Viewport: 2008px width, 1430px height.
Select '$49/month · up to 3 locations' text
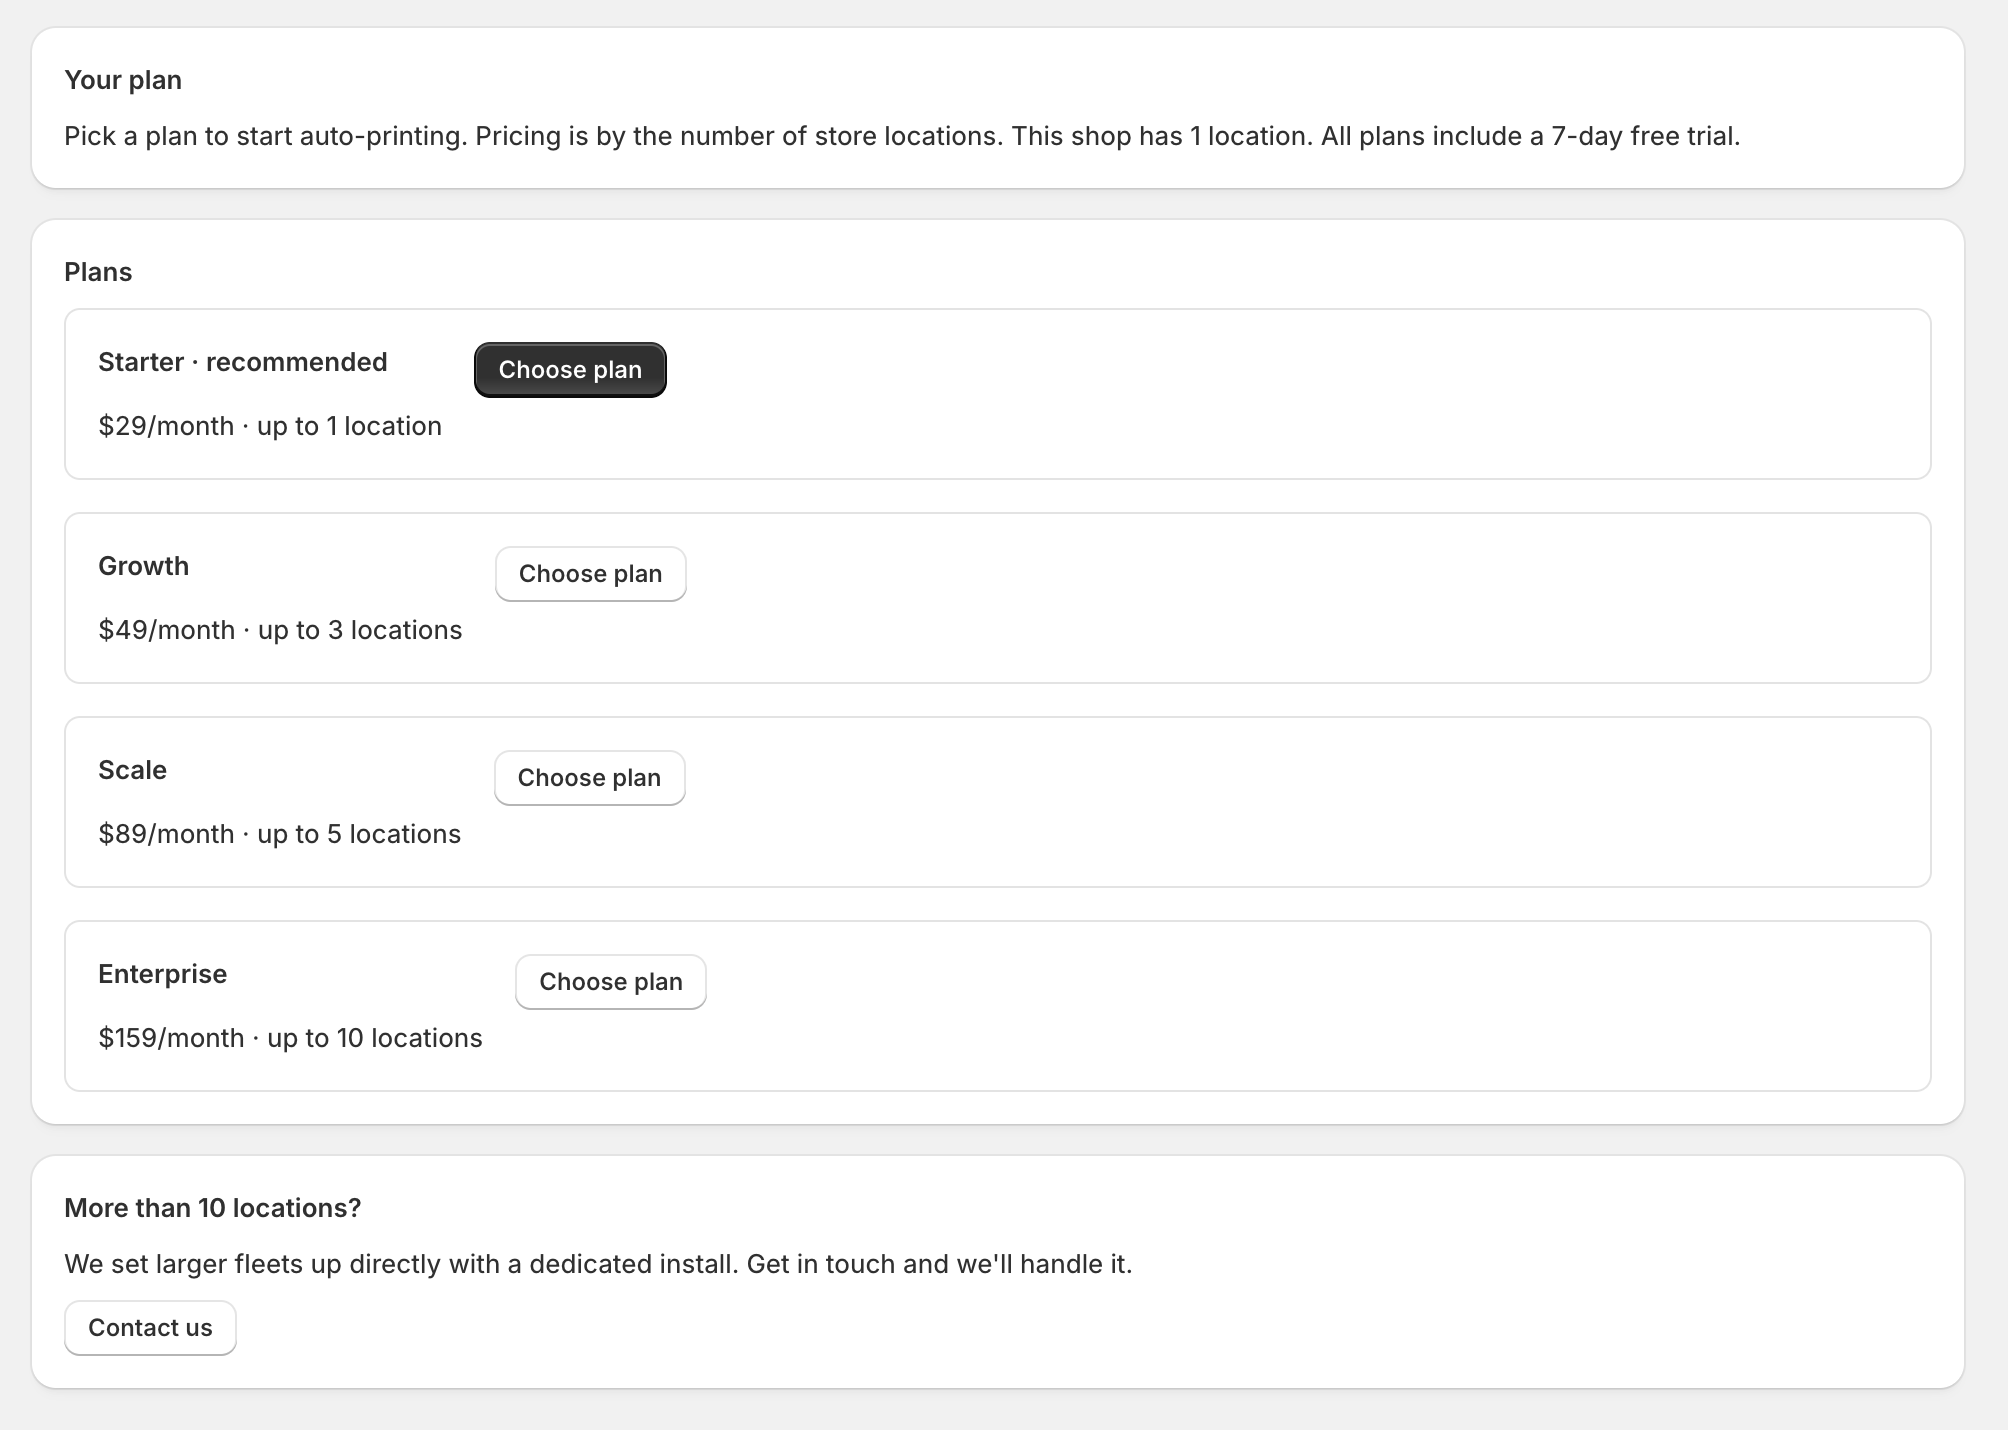280,630
